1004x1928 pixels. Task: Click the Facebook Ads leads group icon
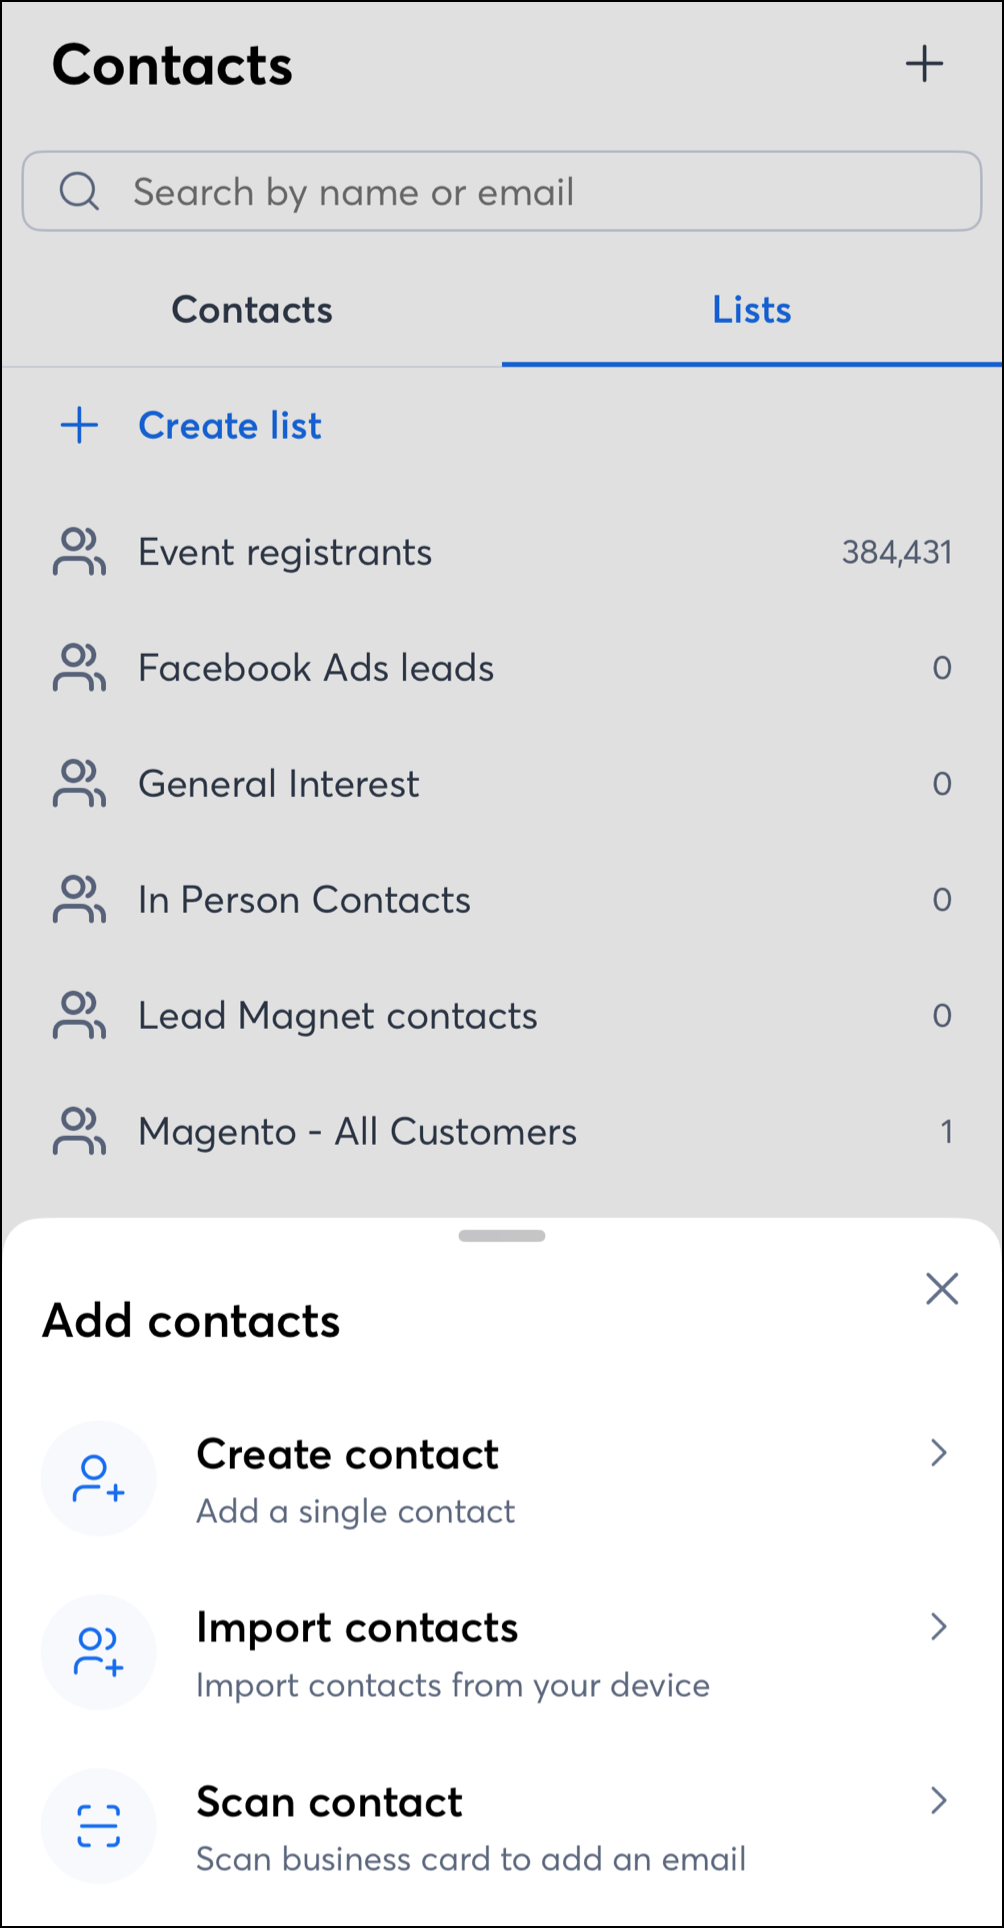tap(79, 668)
